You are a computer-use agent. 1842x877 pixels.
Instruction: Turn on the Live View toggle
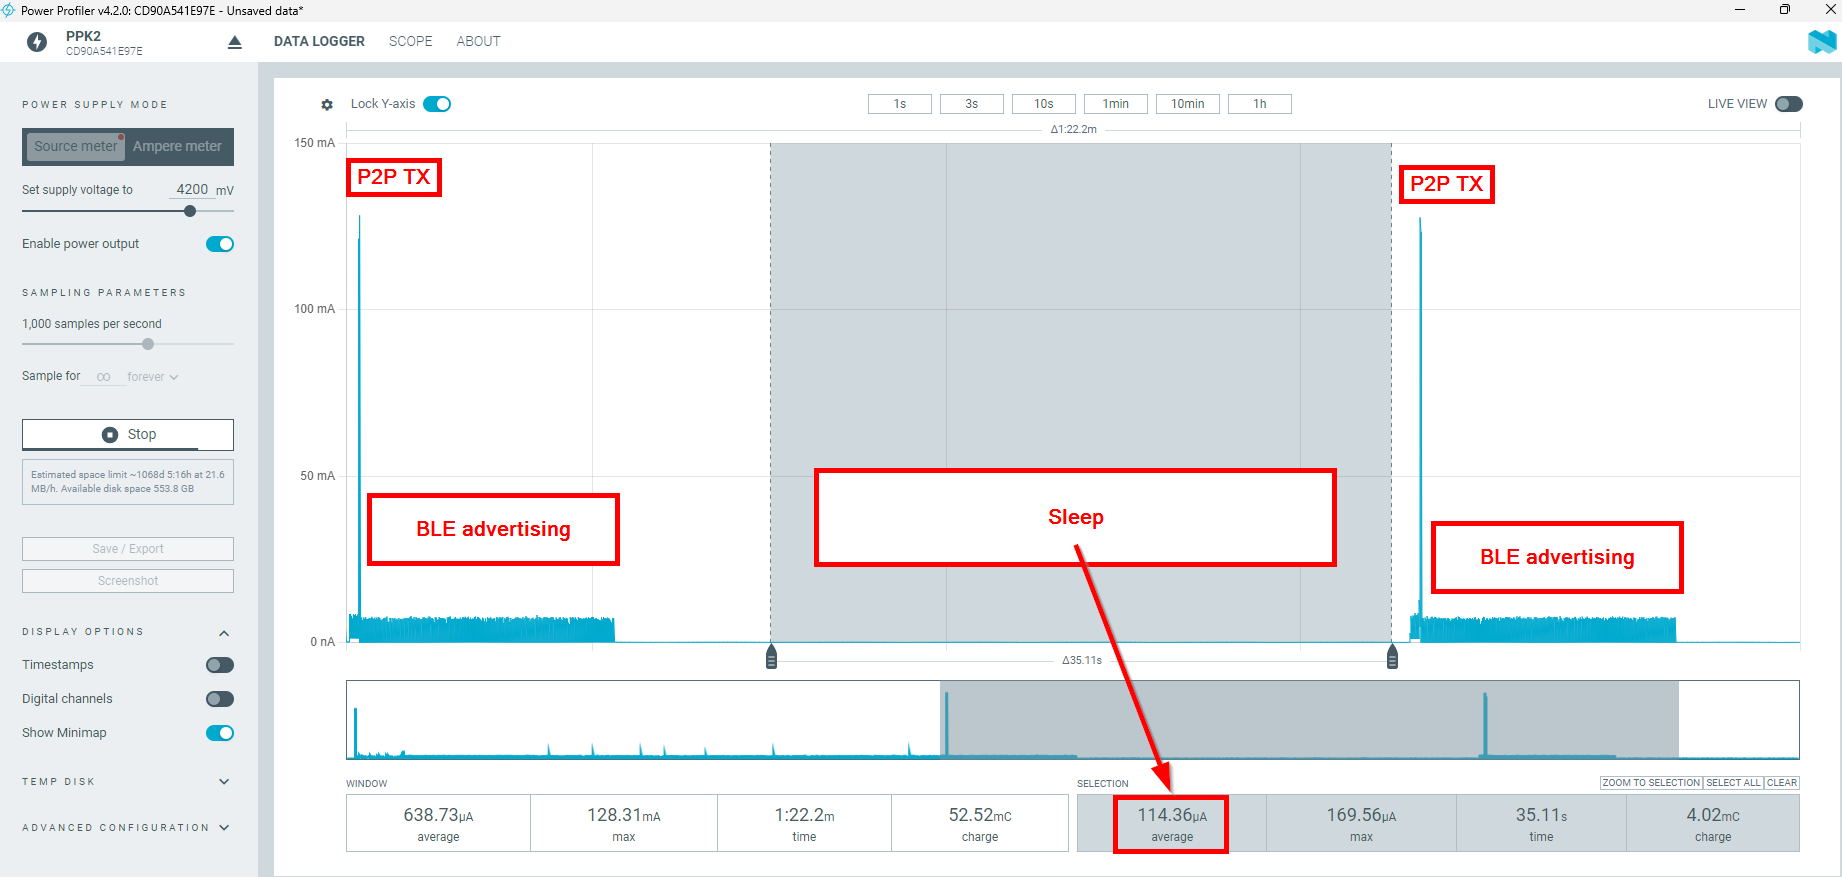(x=1788, y=104)
